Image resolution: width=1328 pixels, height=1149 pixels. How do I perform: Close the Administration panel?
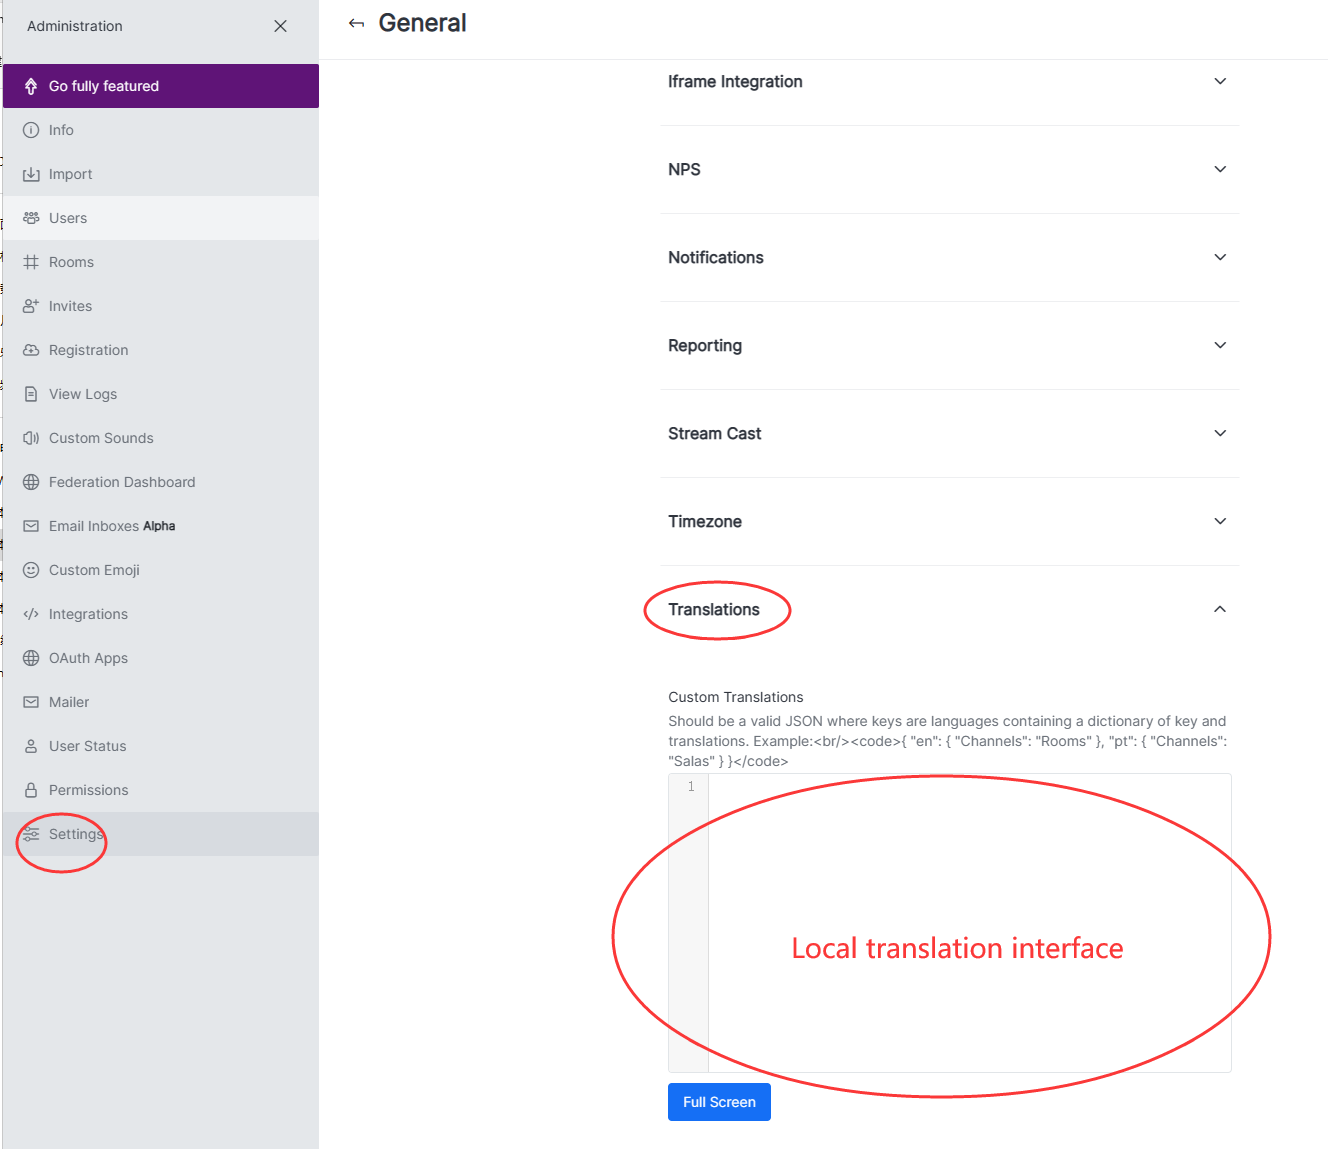click(280, 26)
